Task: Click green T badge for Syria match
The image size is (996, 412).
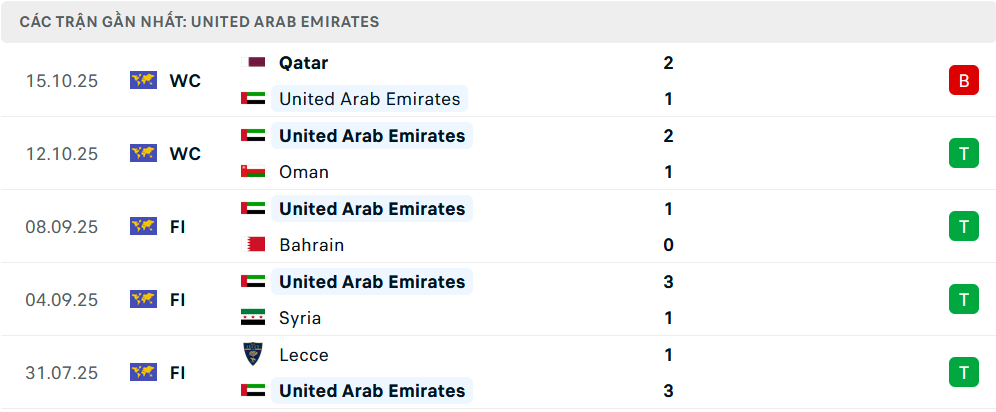Action: (x=963, y=299)
